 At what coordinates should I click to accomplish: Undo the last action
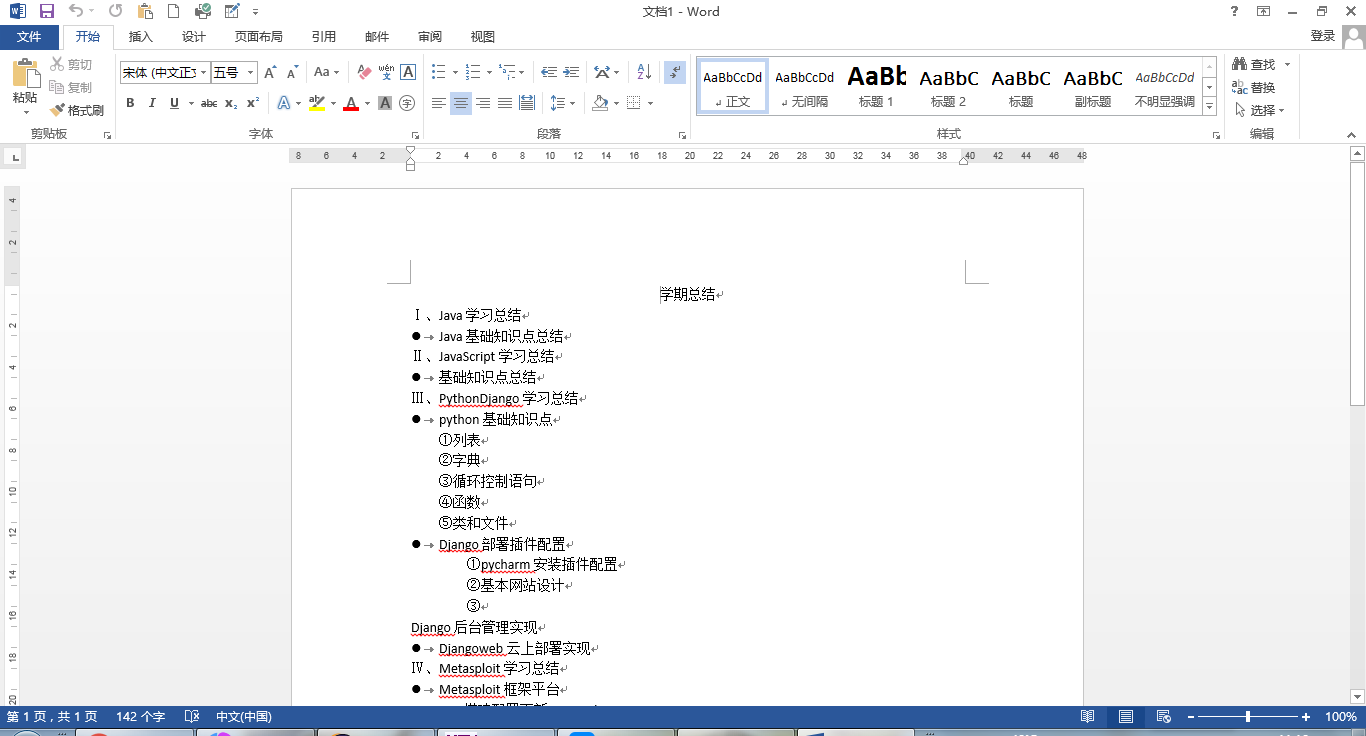point(77,12)
